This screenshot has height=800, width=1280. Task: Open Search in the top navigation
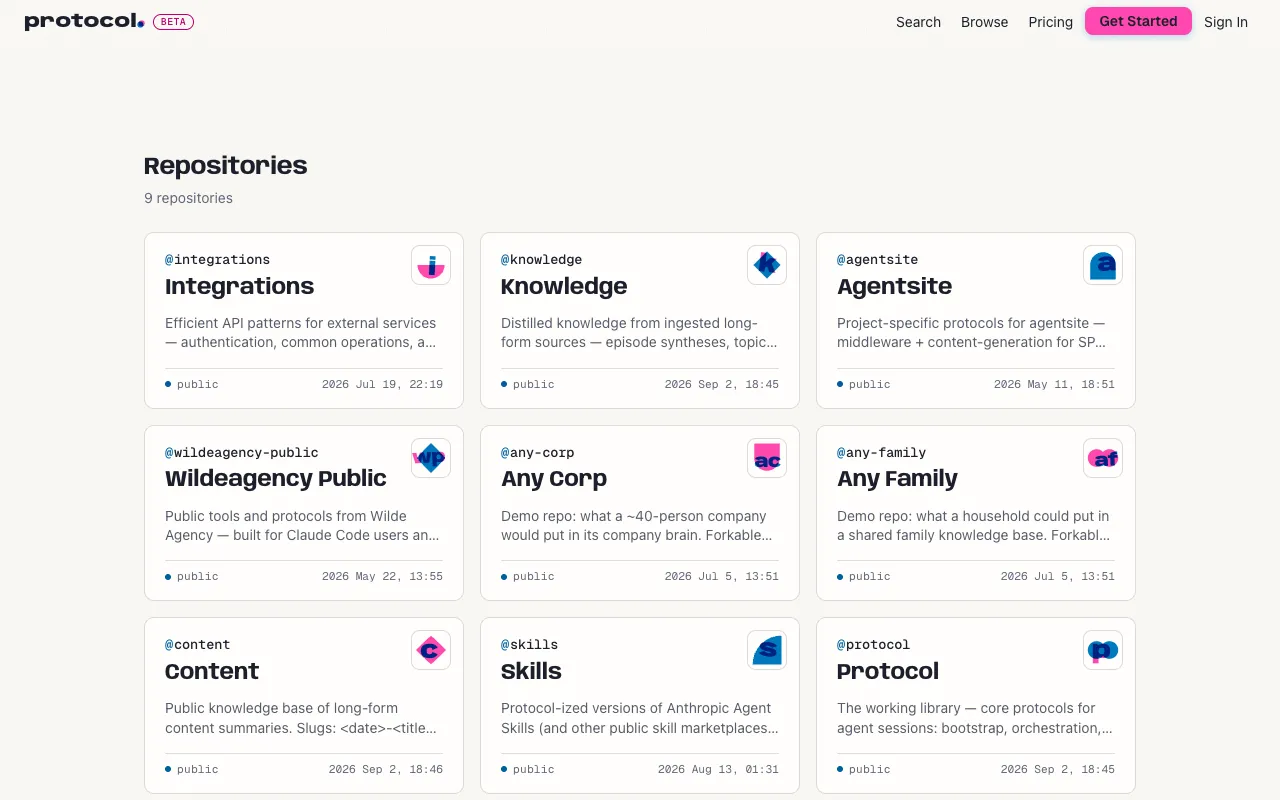(918, 22)
